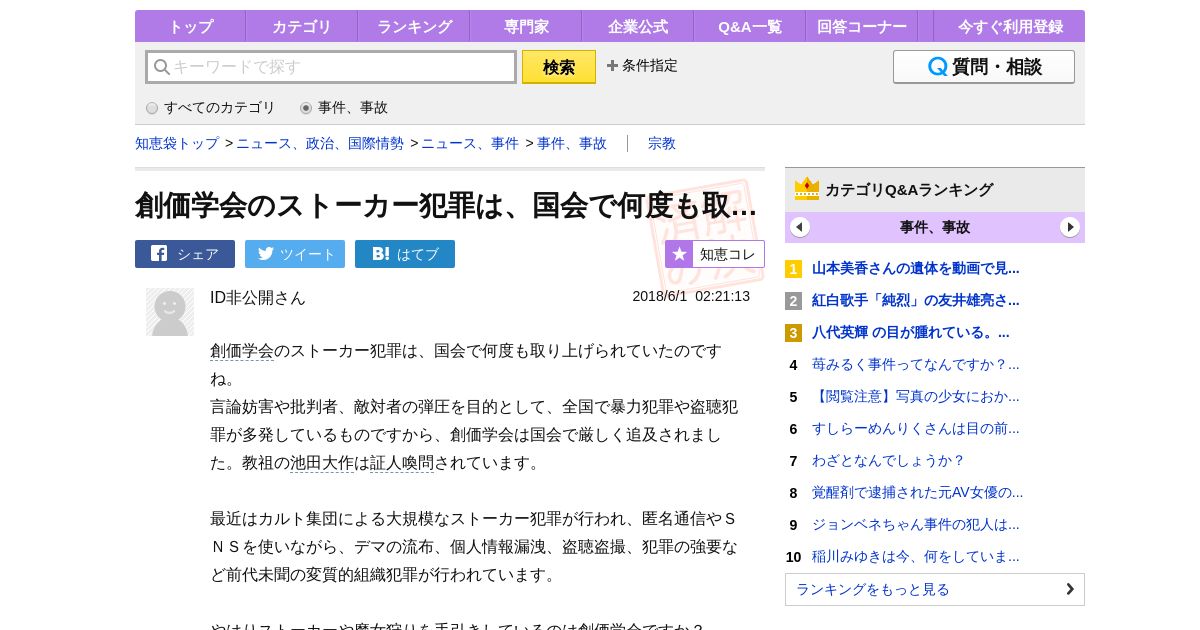Open the 専門家 tab

pos(526,27)
